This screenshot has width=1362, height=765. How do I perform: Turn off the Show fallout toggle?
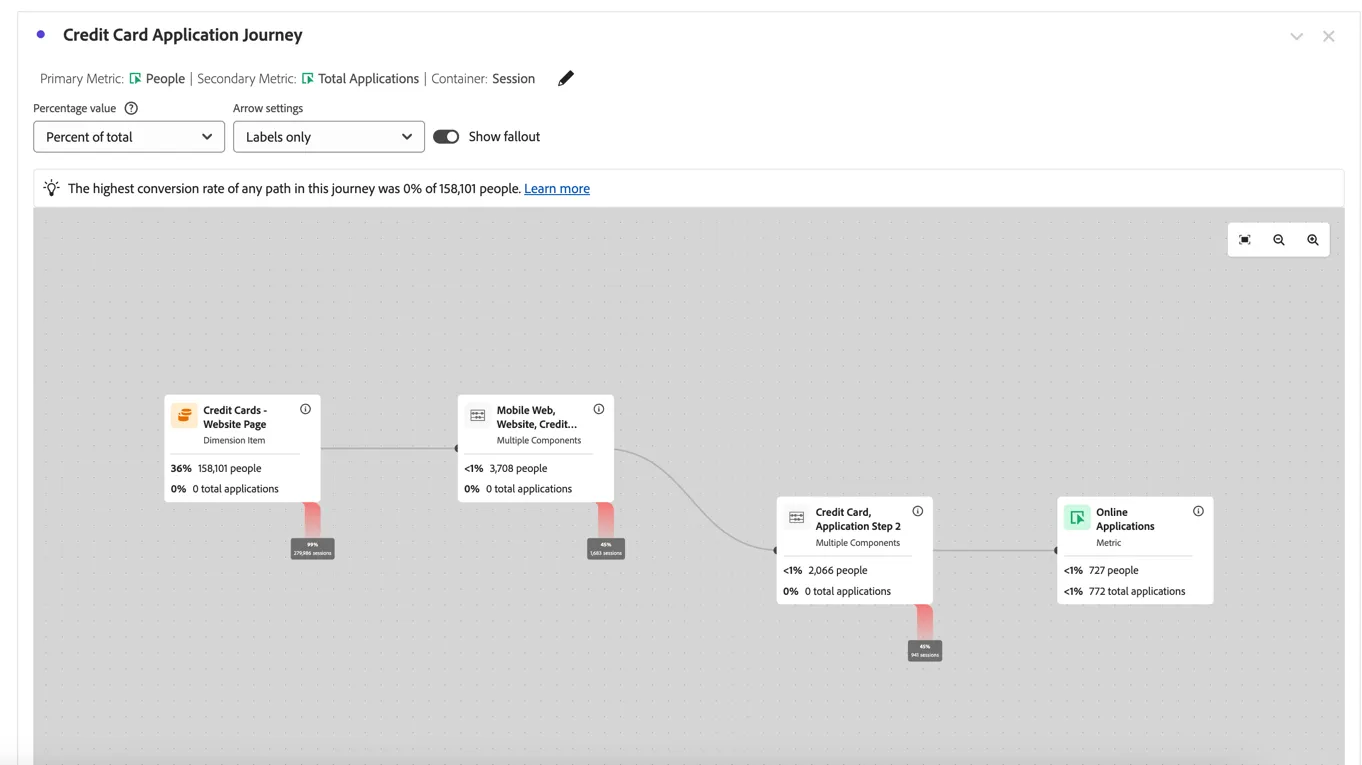tap(446, 137)
